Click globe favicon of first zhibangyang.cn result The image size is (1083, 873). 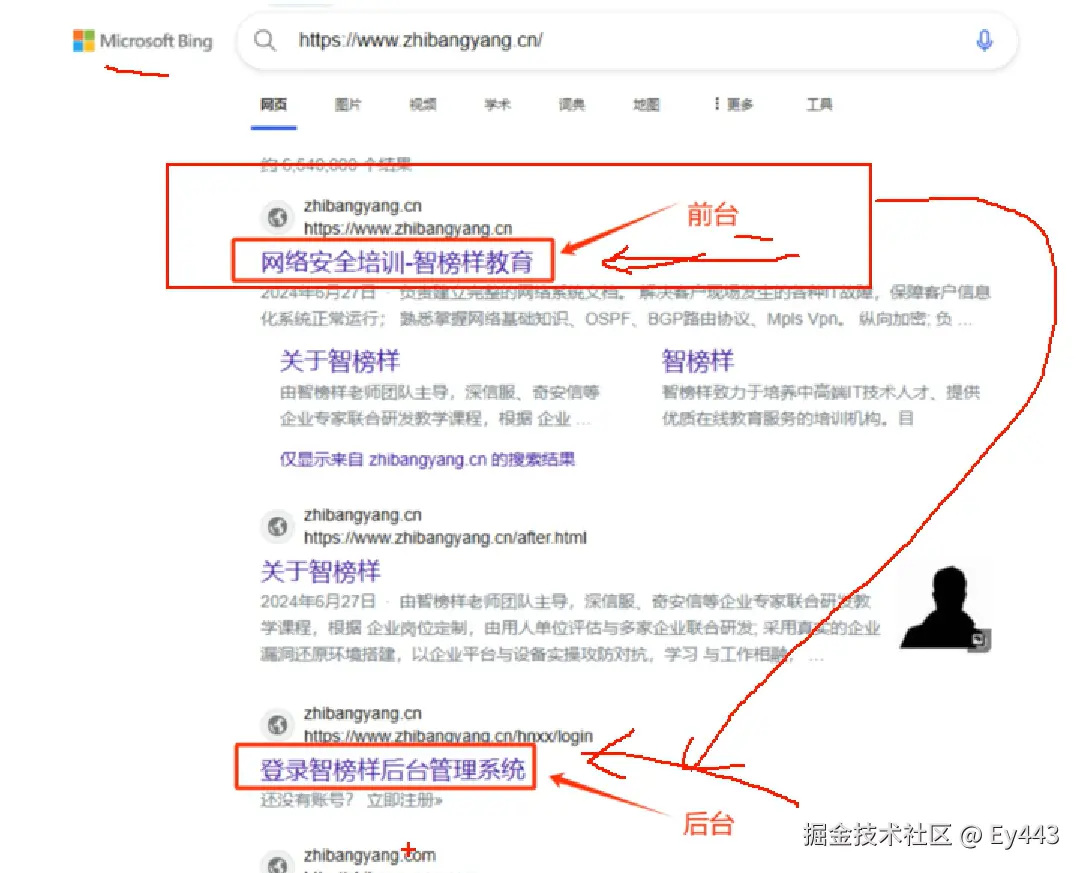click(278, 217)
